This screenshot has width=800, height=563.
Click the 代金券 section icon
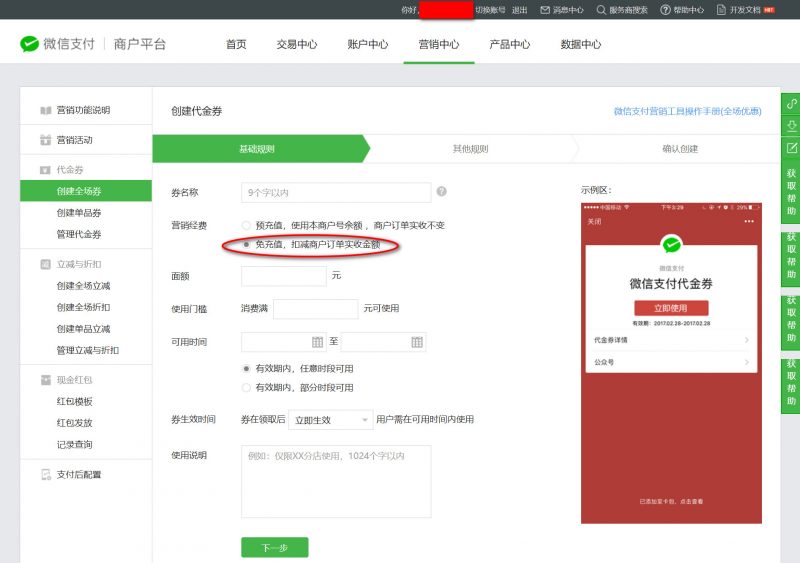(x=45, y=170)
